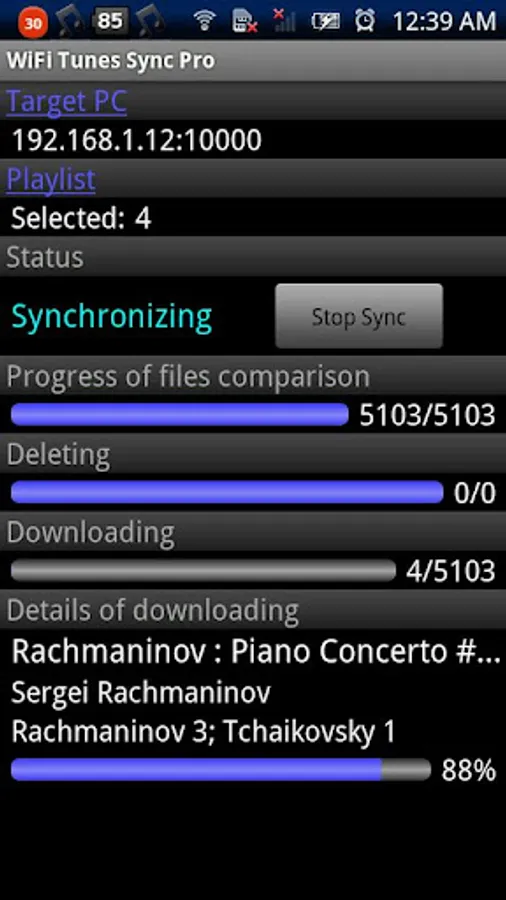Tap the Synchronizing status text
506x900 pixels.
tap(112, 316)
